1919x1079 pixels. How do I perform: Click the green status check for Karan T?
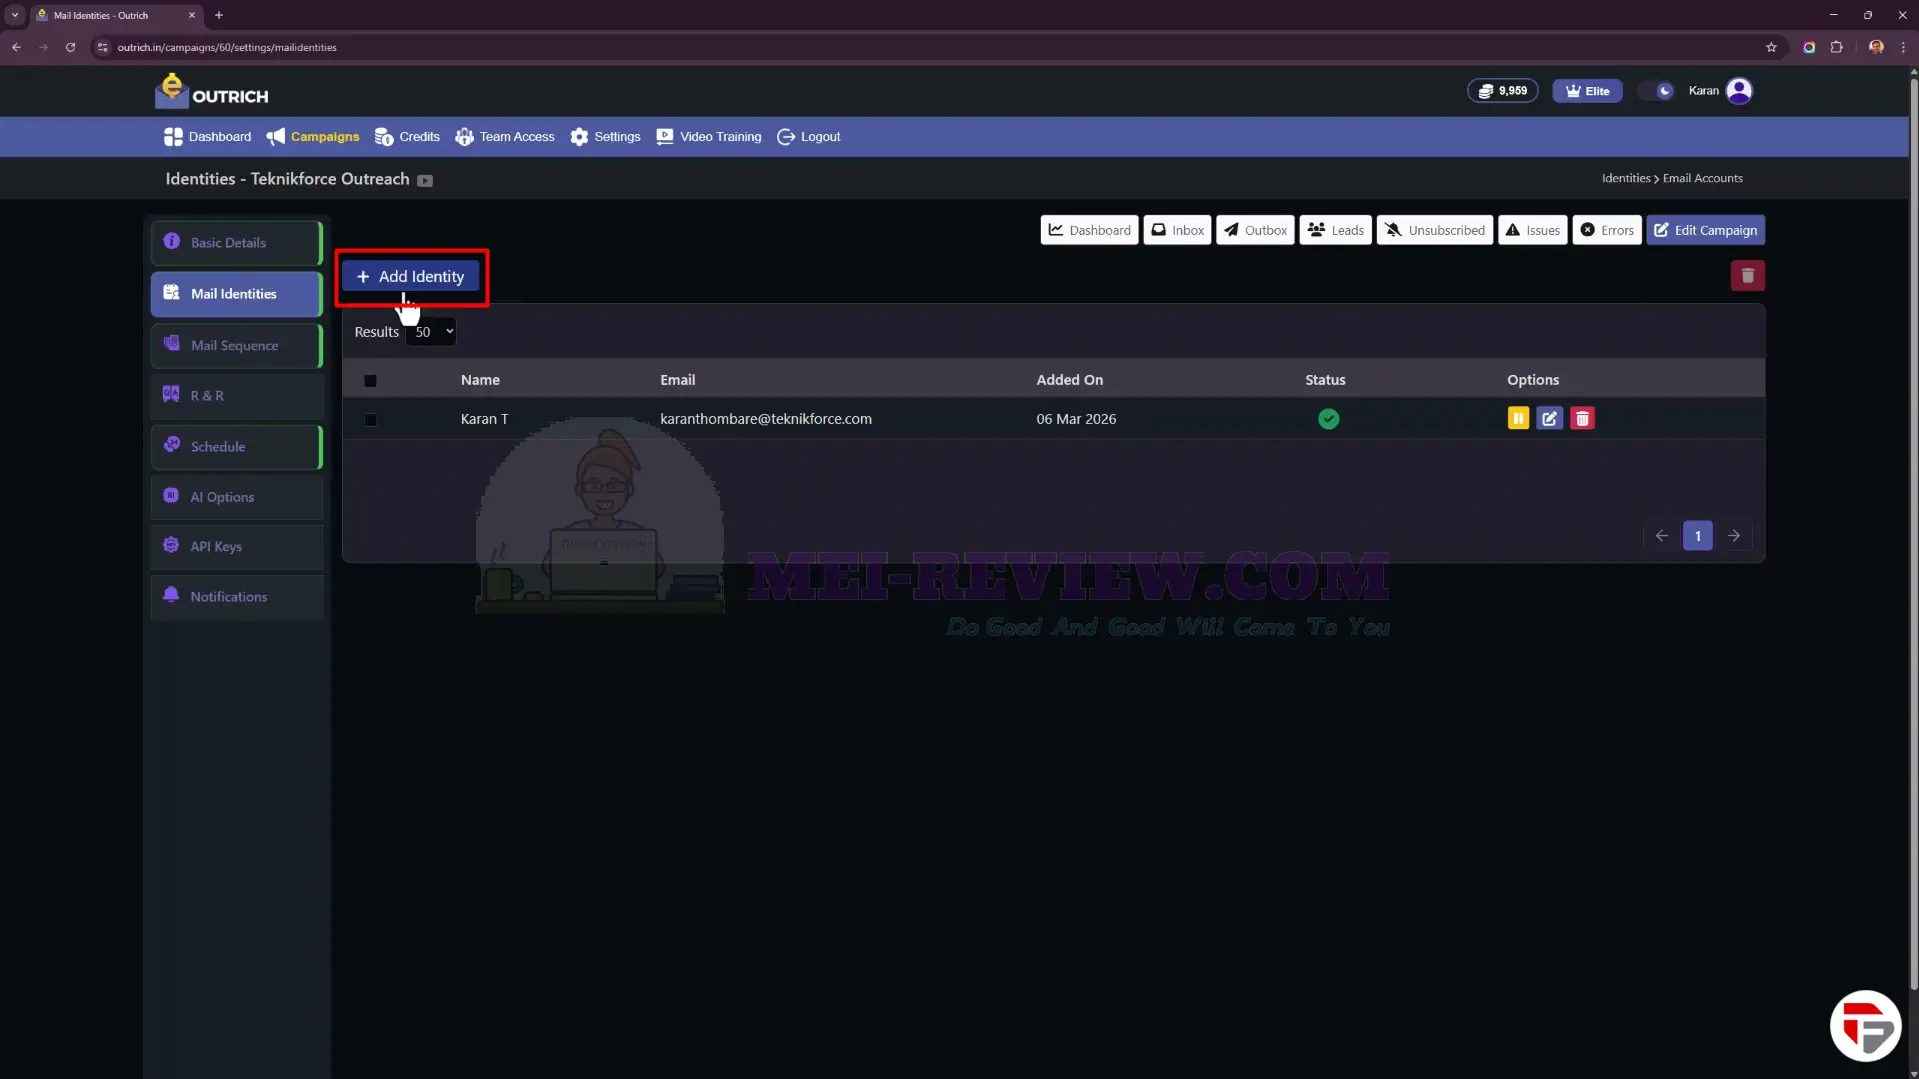point(1328,419)
